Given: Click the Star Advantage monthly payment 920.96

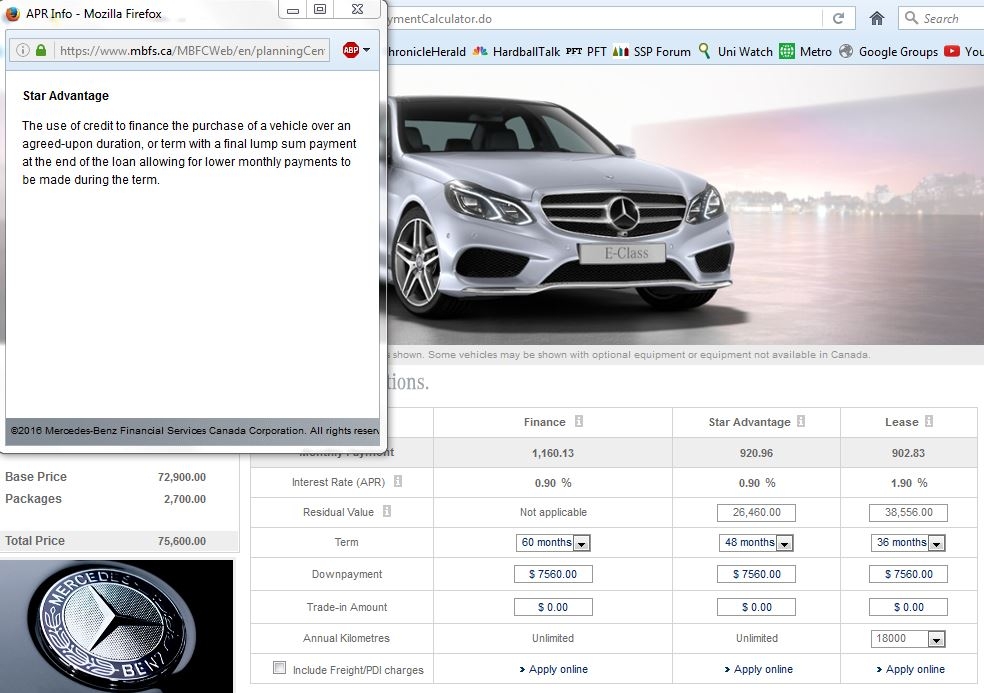Looking at the screenshot, I should [x=756, y=453].
